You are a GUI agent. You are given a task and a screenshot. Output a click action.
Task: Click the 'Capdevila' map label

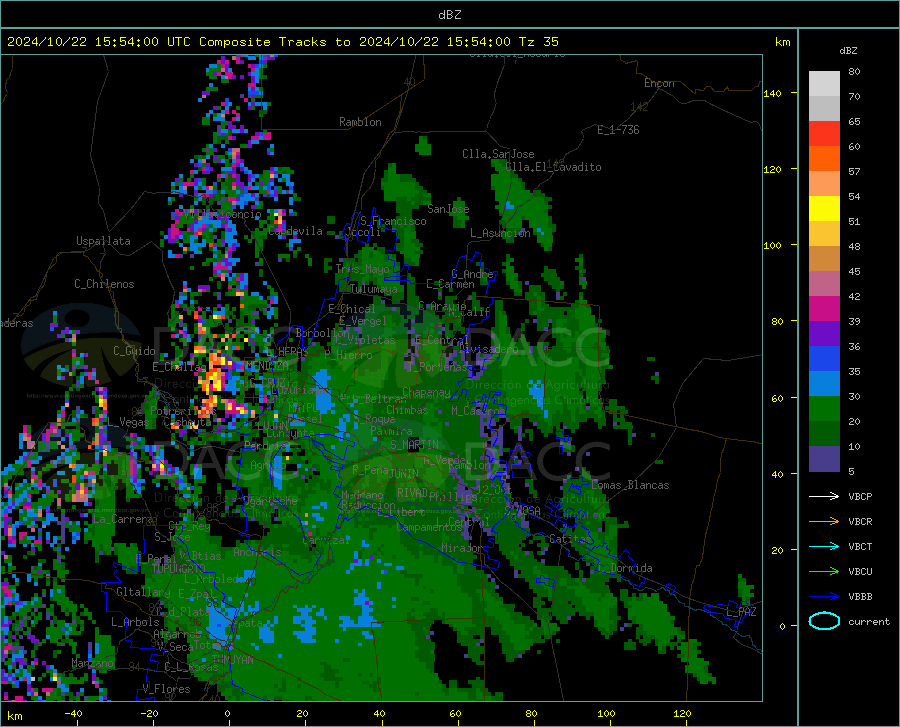tap(295, 231)
